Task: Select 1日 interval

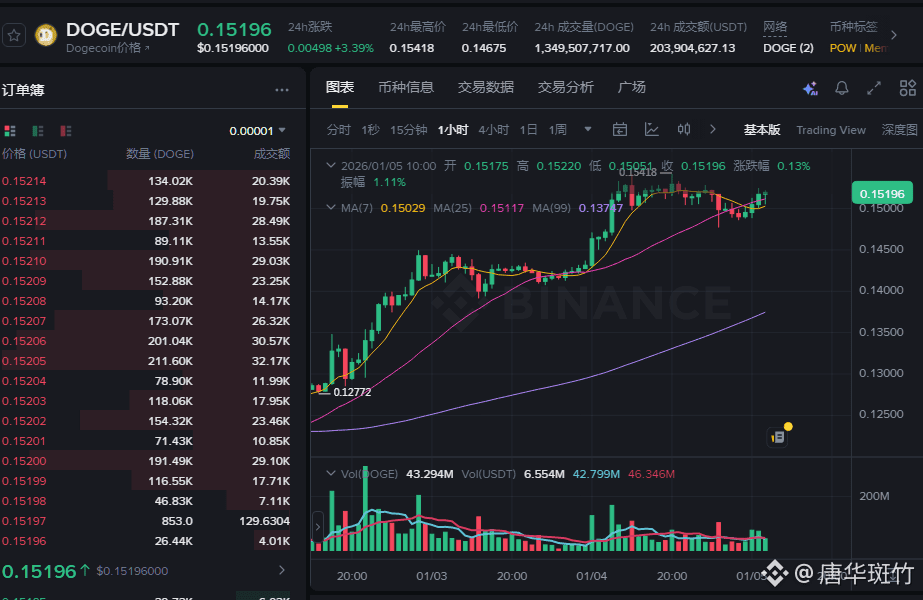Action: [528, 130]
